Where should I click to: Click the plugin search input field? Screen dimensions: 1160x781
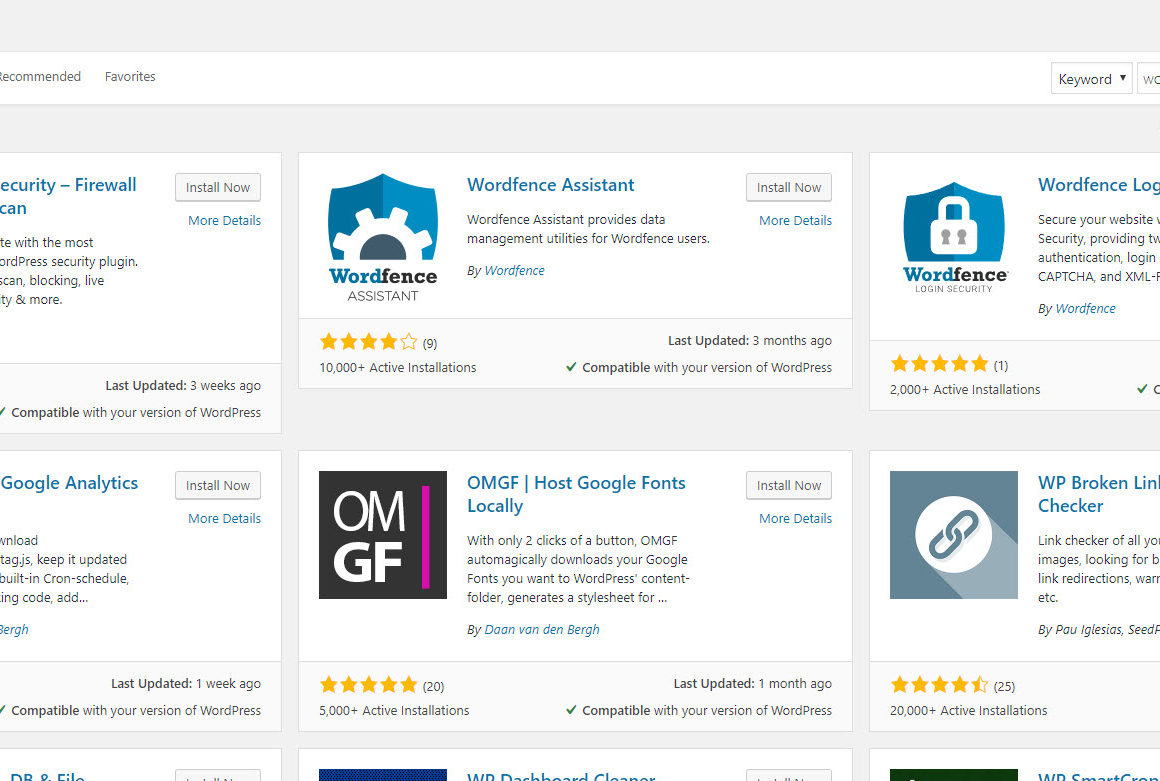[1149, 79]
